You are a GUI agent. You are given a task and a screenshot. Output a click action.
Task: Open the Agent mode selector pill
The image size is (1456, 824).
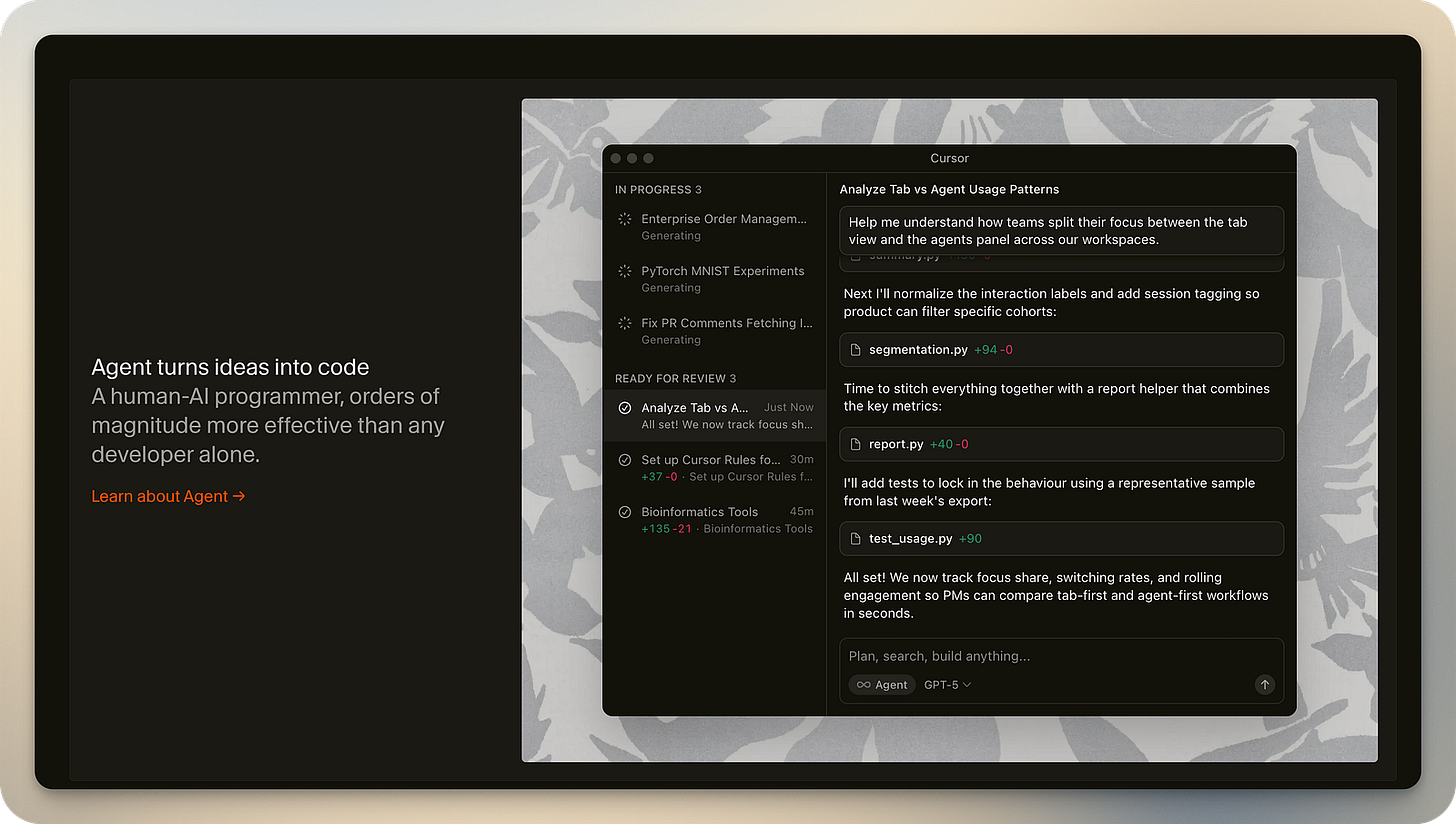882,685
